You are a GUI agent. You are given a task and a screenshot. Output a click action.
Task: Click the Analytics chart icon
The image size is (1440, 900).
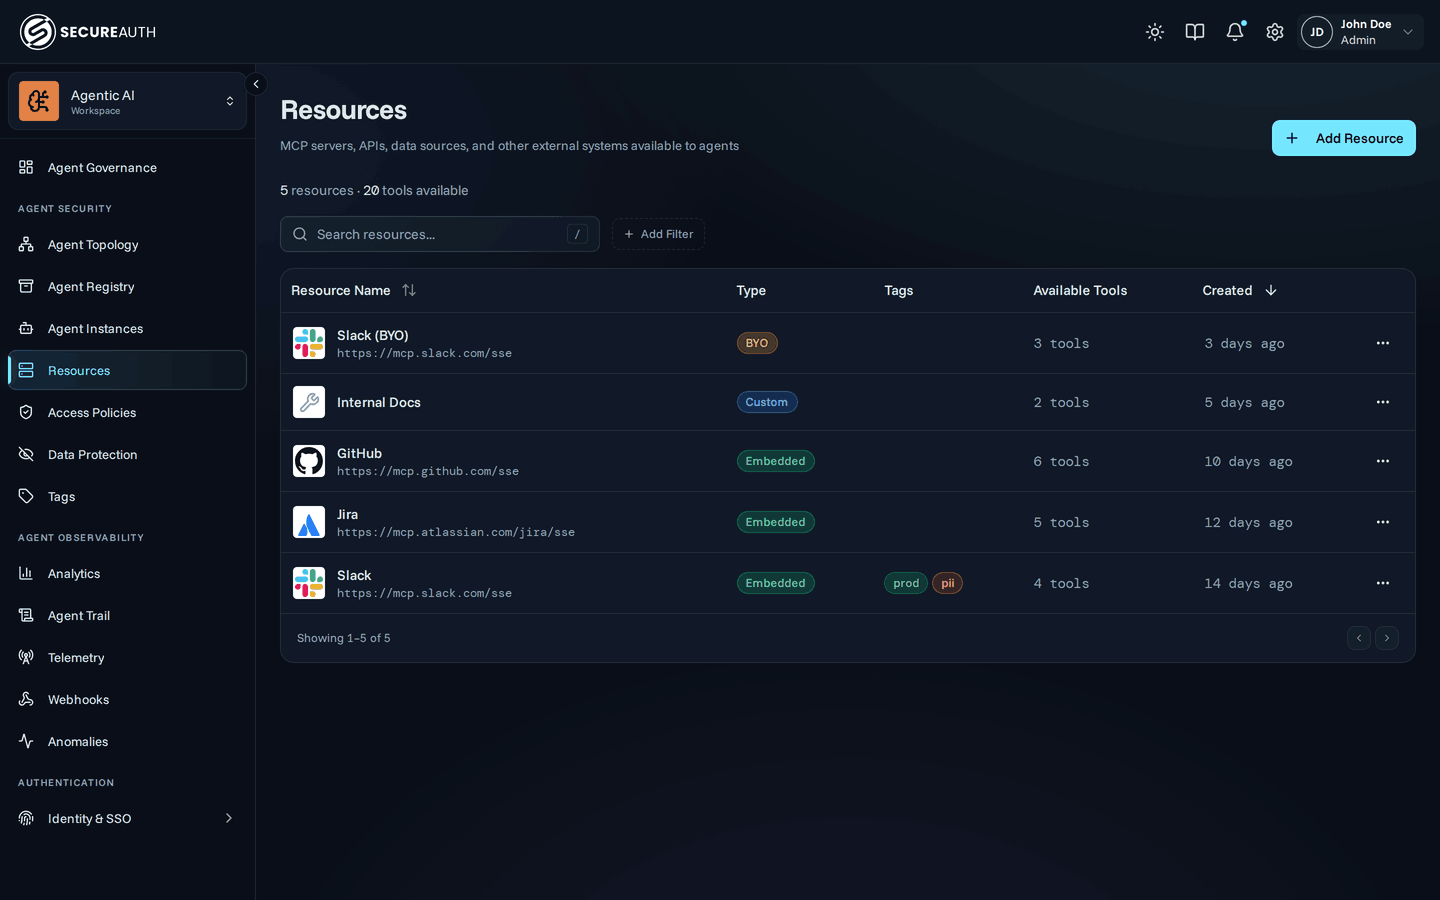click(26, 573)
